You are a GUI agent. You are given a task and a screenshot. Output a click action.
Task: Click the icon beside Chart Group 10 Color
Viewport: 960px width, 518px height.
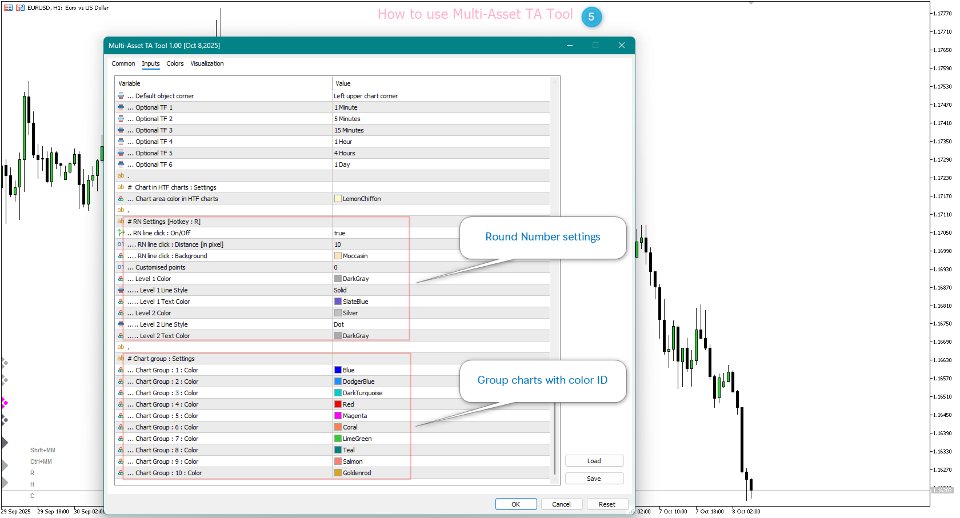pyautogui.click(x=121, y=473)
